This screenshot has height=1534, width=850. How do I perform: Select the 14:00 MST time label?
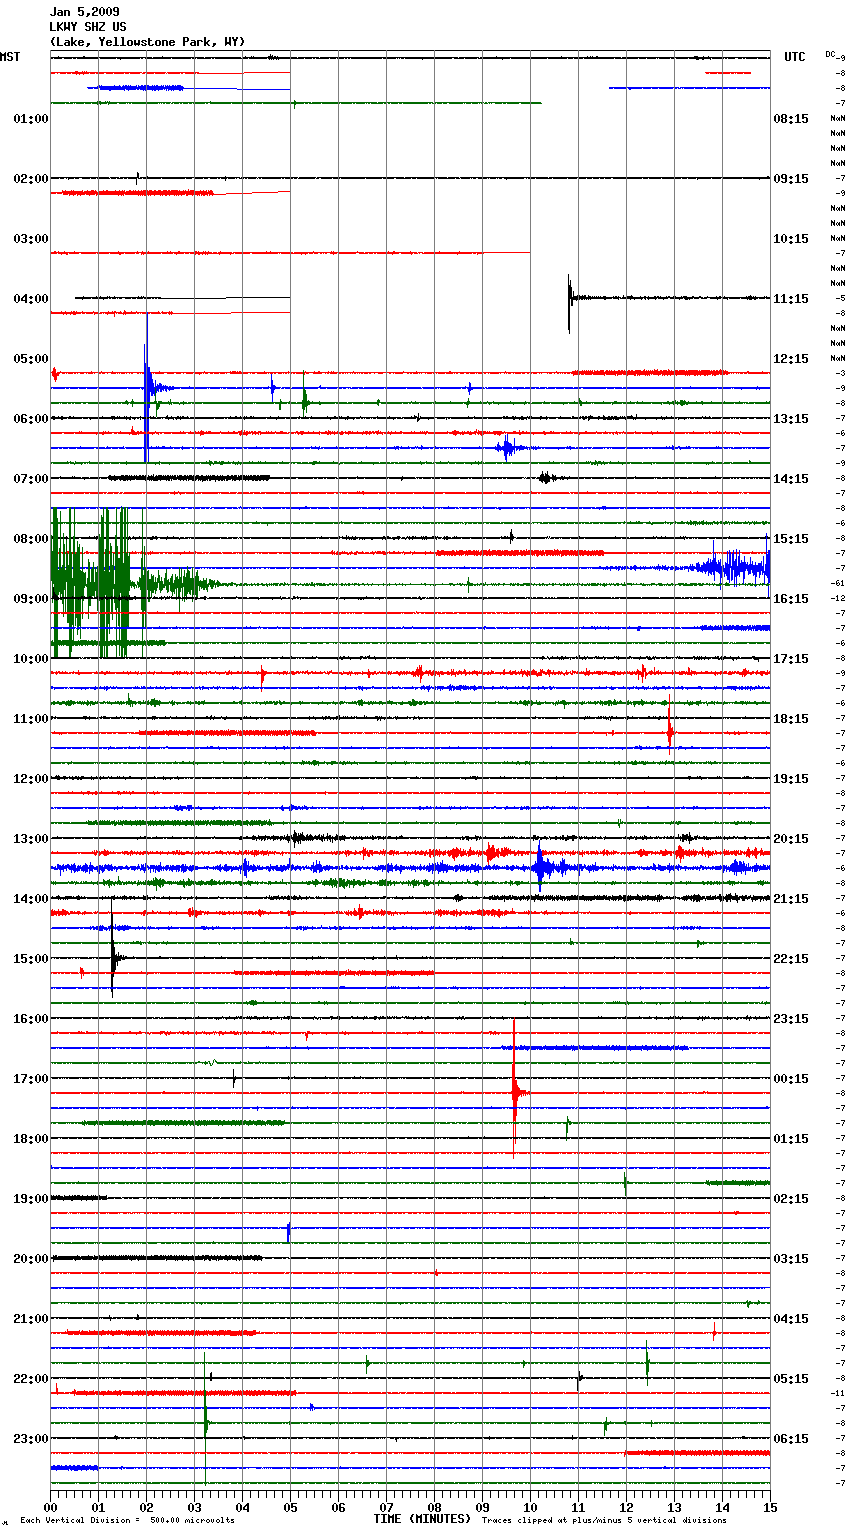(x=31, y=899)
